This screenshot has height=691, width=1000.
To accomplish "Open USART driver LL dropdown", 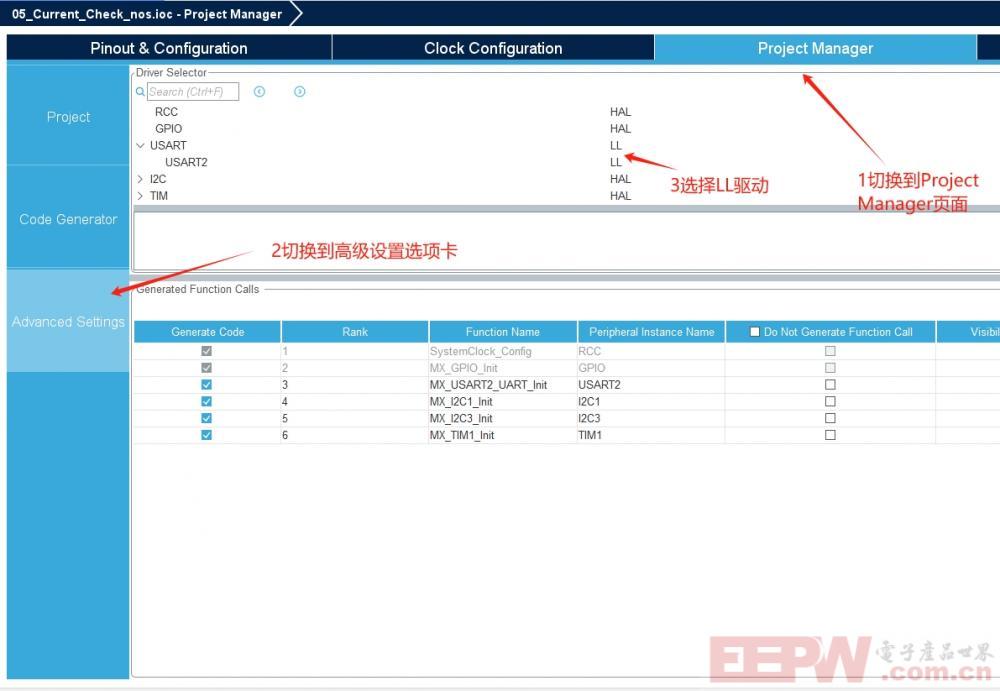I will 615,145.
